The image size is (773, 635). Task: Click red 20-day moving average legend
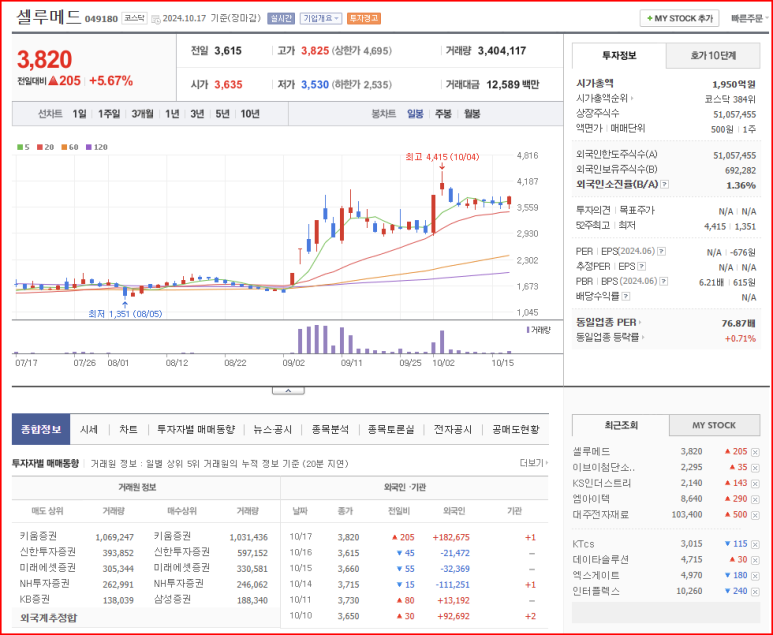pyautogui.click(x=45, y=147)
